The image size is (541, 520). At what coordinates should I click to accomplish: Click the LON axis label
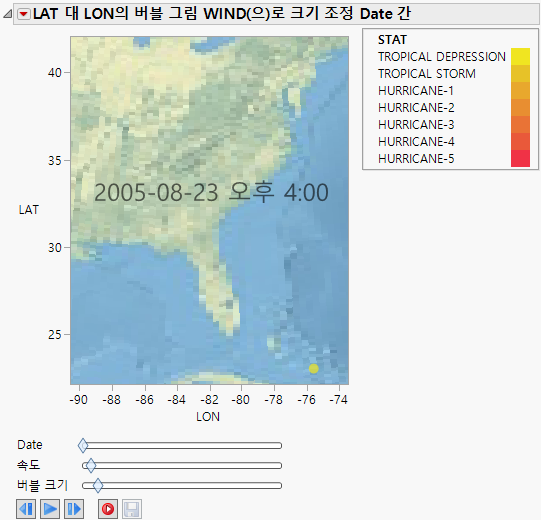(x=208, y=416)
